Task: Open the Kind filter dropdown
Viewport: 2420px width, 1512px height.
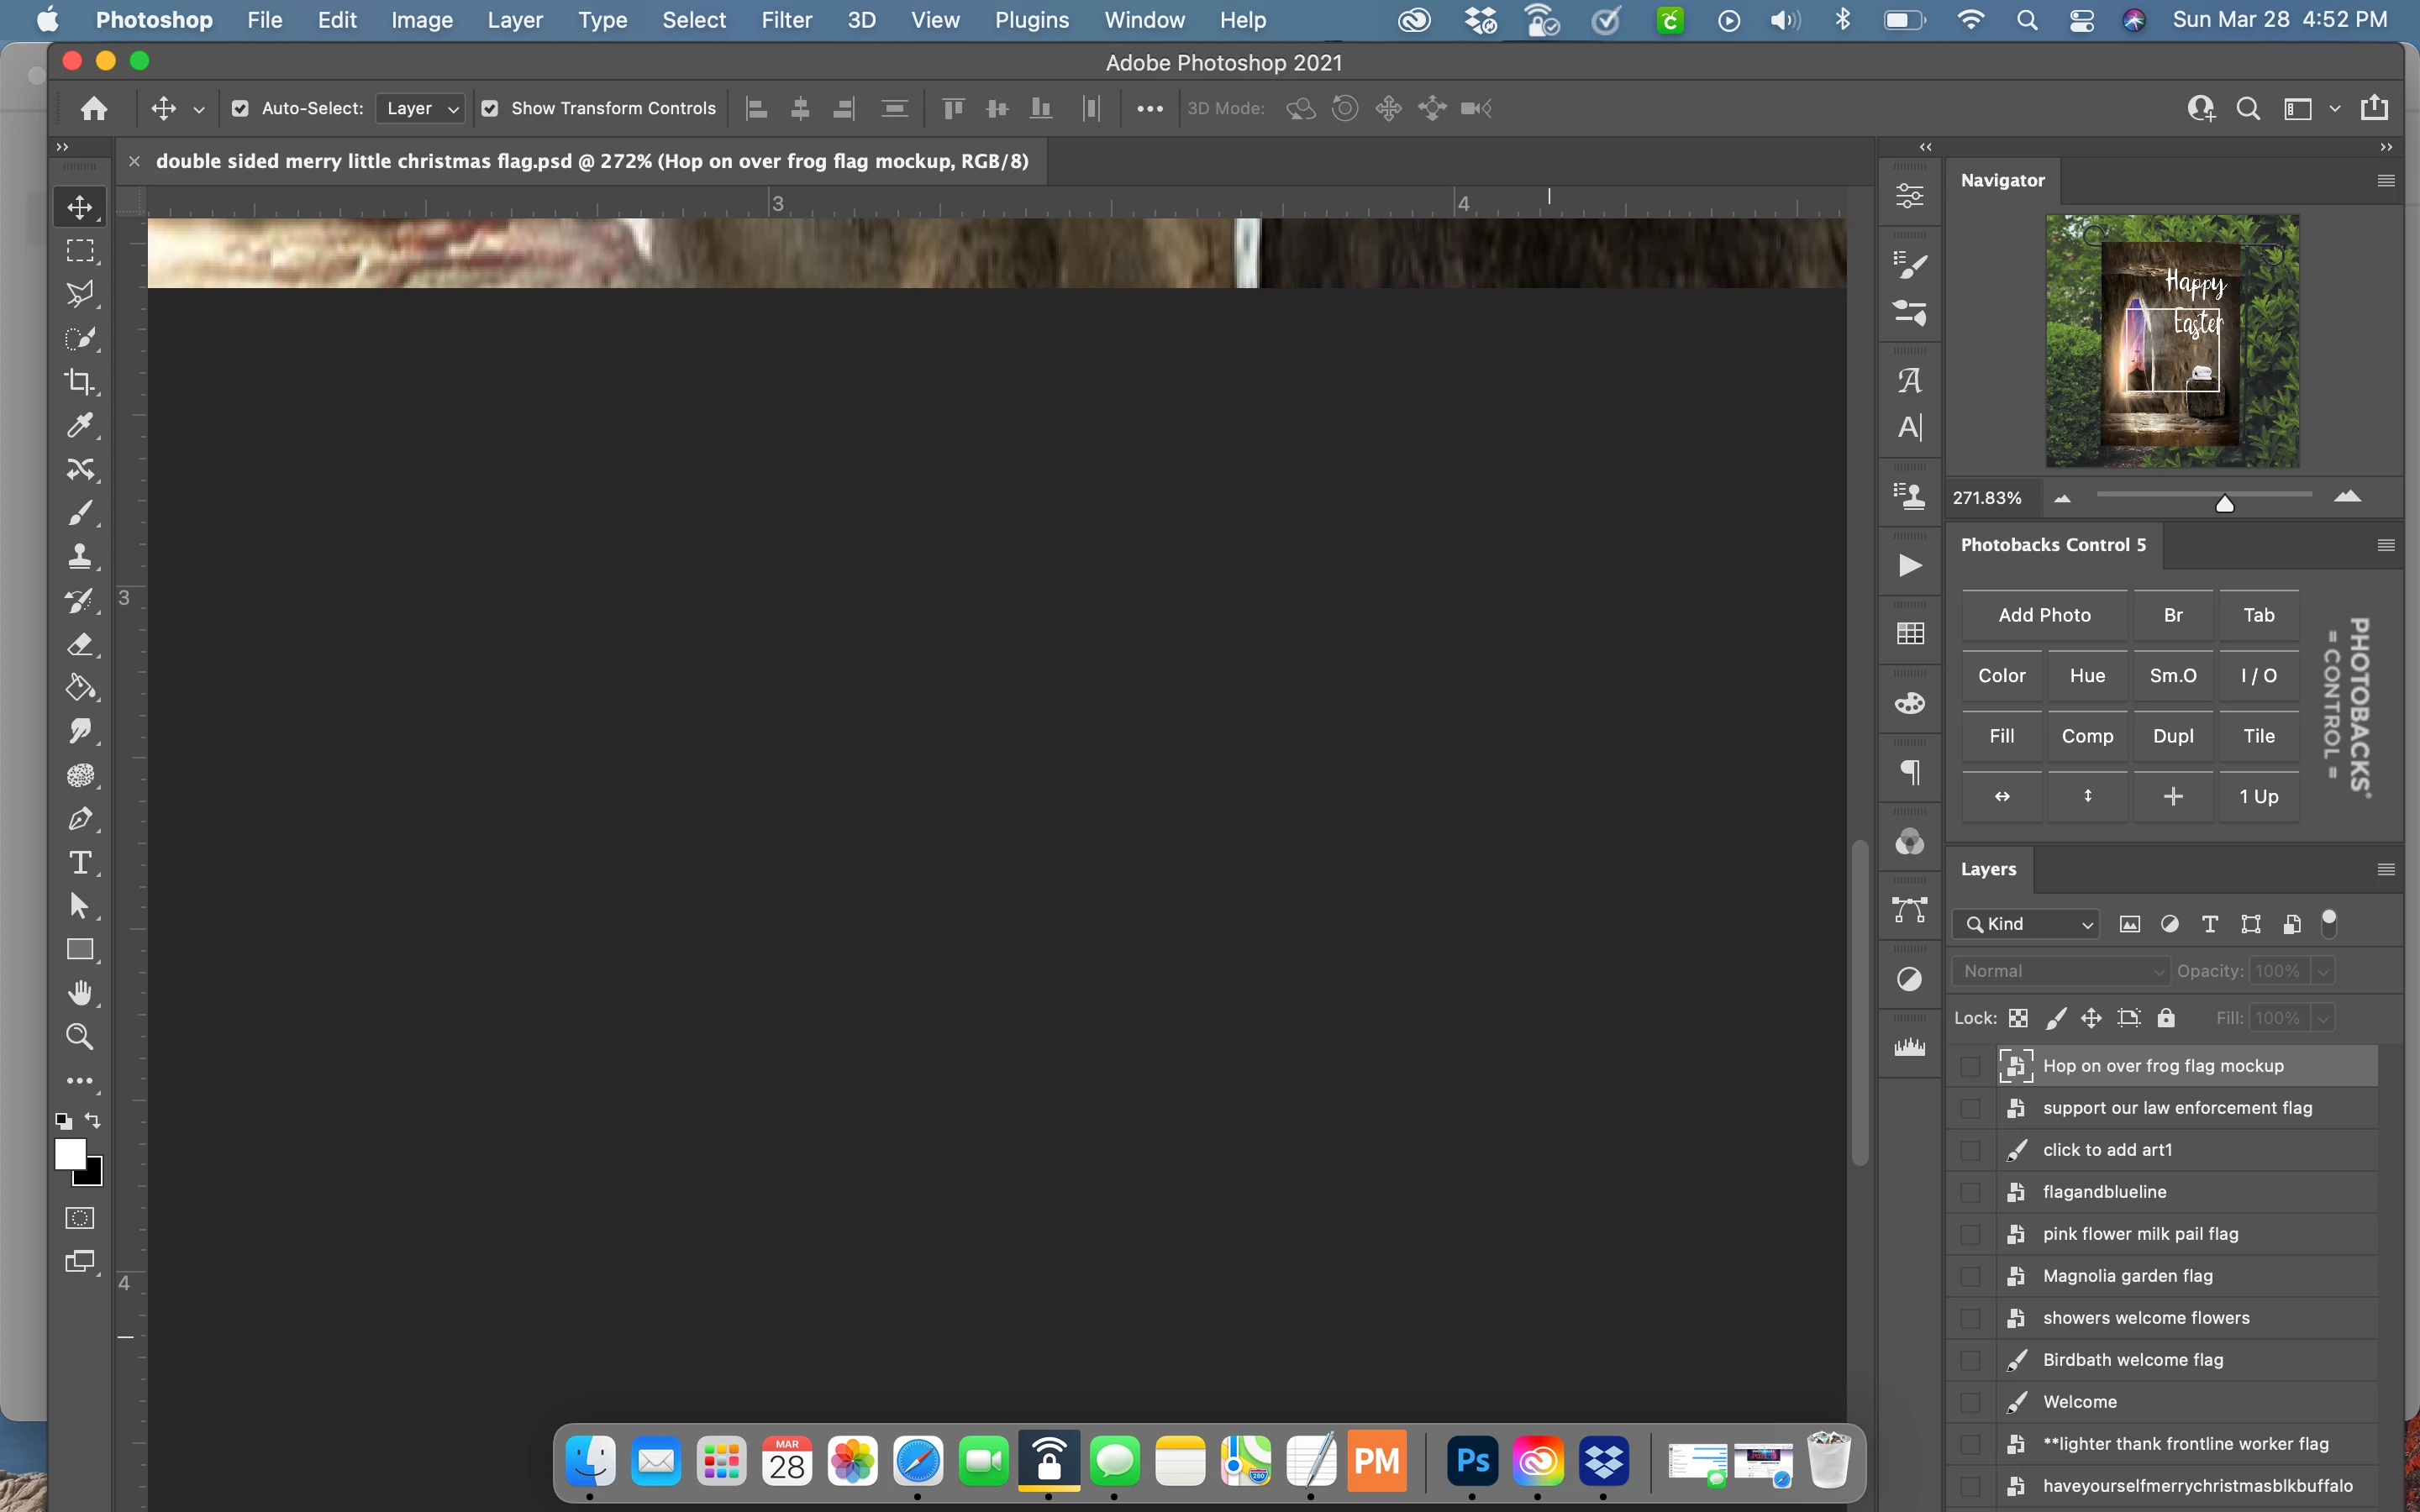Action: point(2027,924)
